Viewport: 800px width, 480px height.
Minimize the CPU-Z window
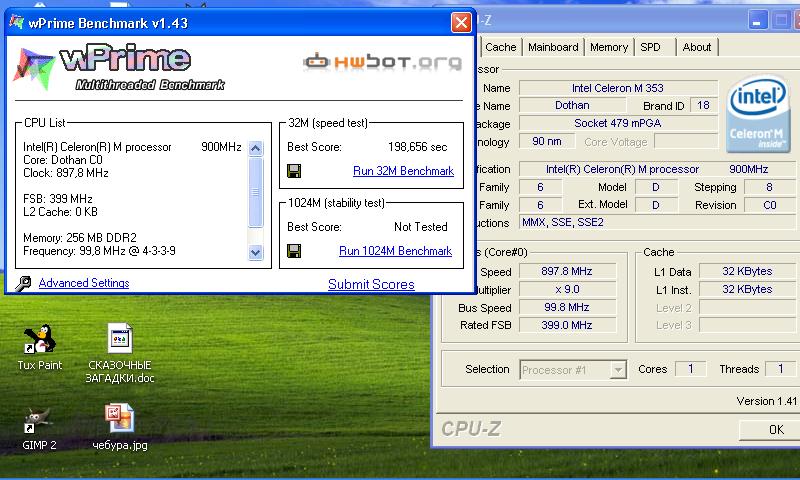(757, 21)
